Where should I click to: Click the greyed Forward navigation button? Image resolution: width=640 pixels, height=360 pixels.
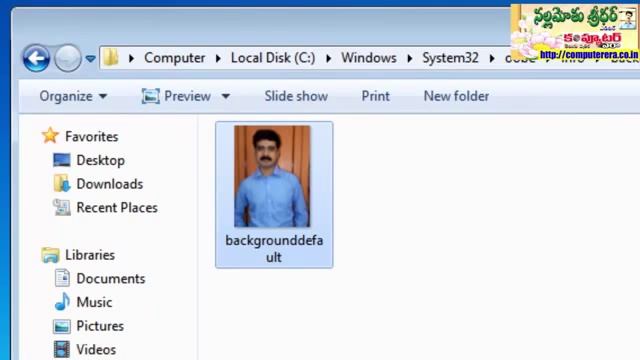pos(68,58)
